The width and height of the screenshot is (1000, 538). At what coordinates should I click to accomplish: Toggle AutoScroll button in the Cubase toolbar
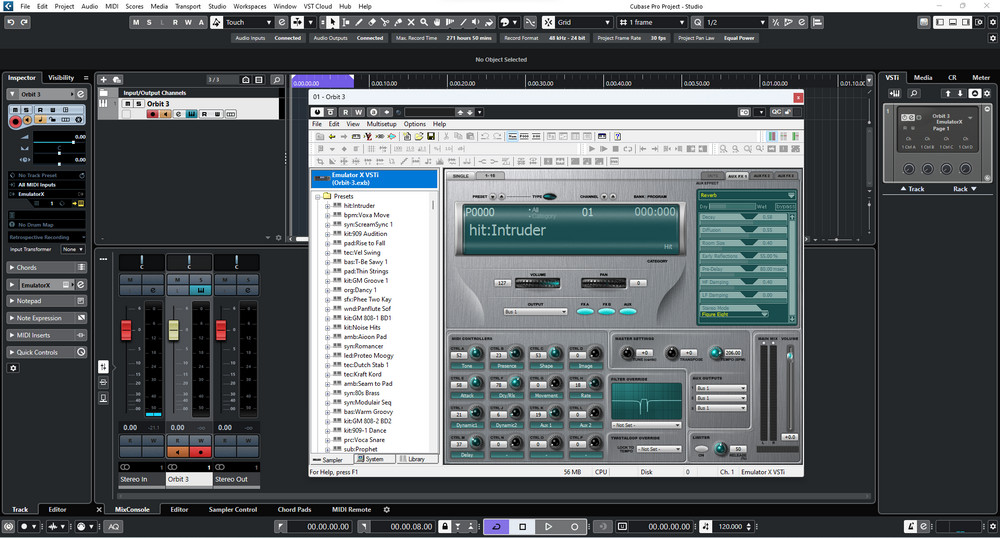[298, 22]
